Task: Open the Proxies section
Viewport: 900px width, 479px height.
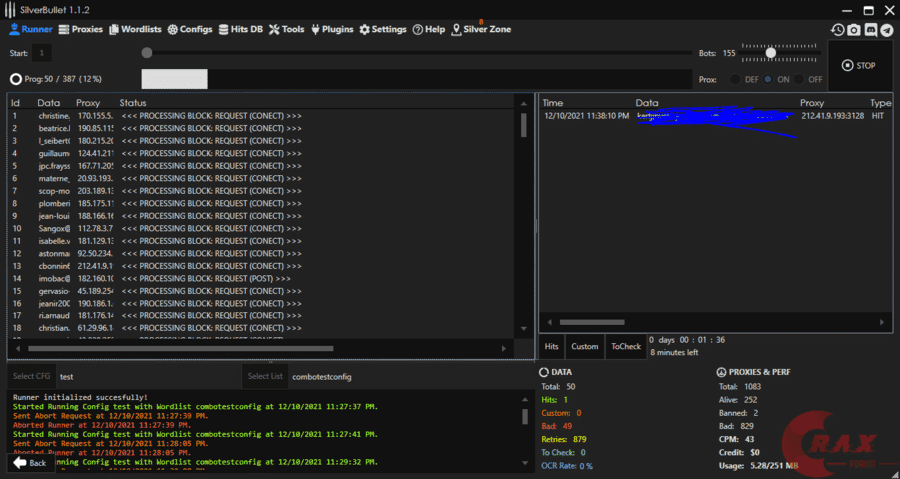Action: 80,30
